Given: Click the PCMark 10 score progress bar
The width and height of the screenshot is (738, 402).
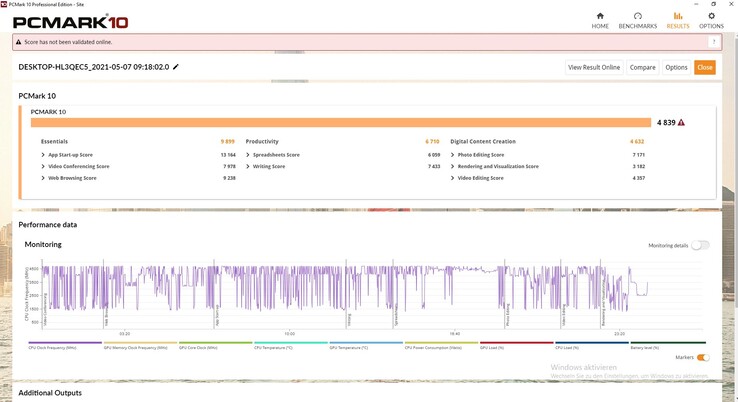Looking at the screenshot, I should pyautogui.click(x=340, y=123).
